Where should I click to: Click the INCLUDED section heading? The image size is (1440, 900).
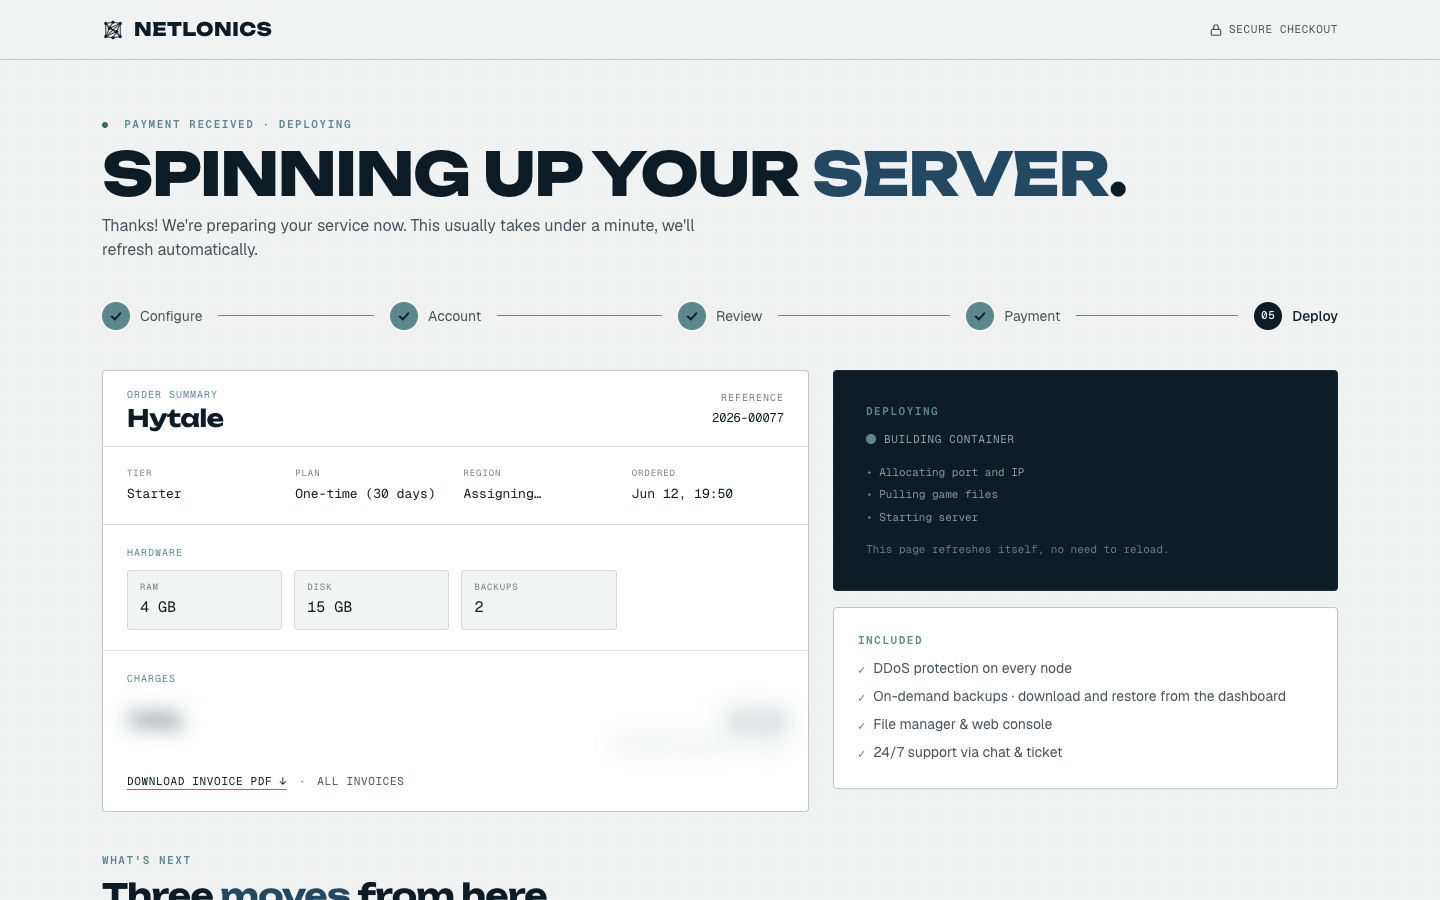(890, 641)
